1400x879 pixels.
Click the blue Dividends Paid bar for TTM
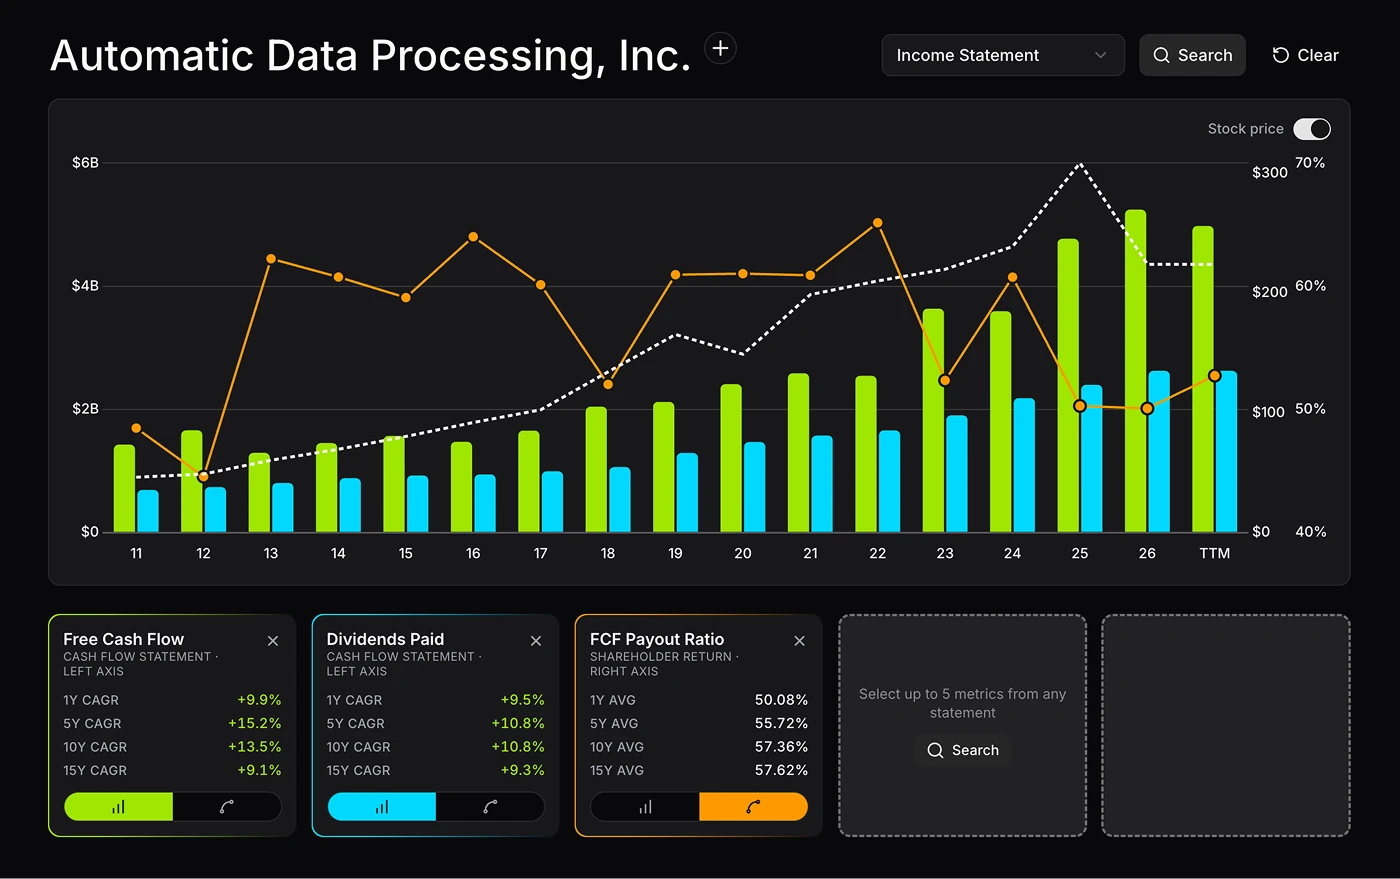click(x=1226, y=452)
